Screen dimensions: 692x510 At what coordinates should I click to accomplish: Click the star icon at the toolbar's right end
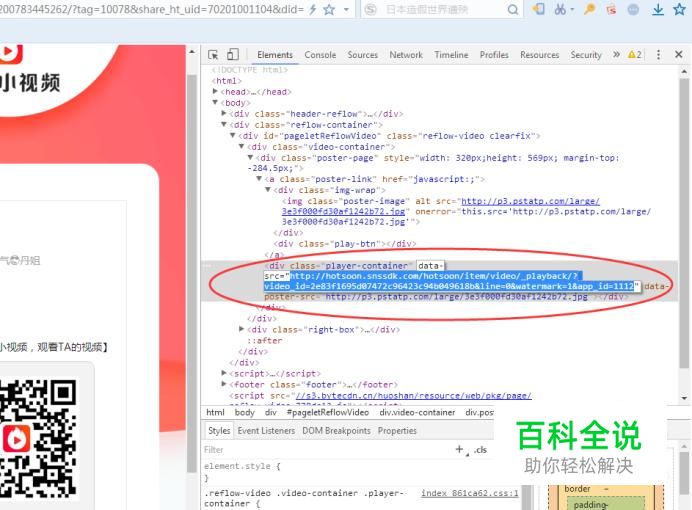(680, 9)
